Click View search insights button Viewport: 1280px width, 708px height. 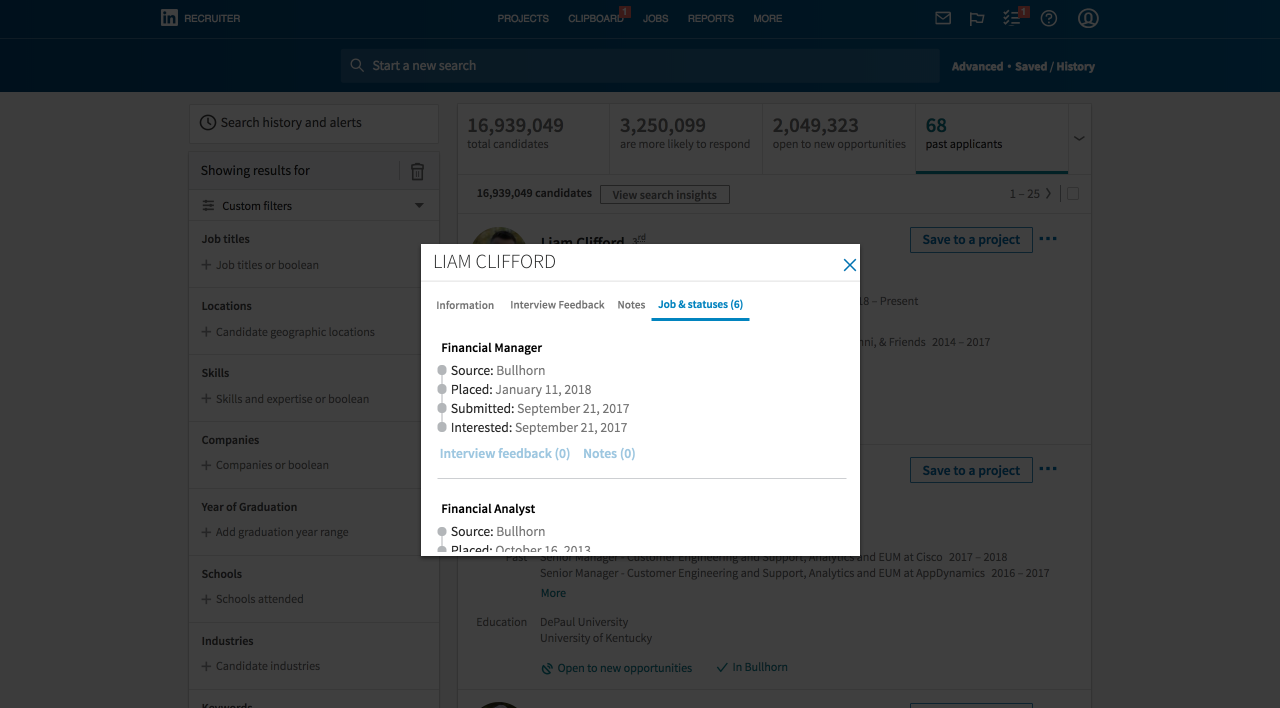pyautogui.click(x=665, y=195)
